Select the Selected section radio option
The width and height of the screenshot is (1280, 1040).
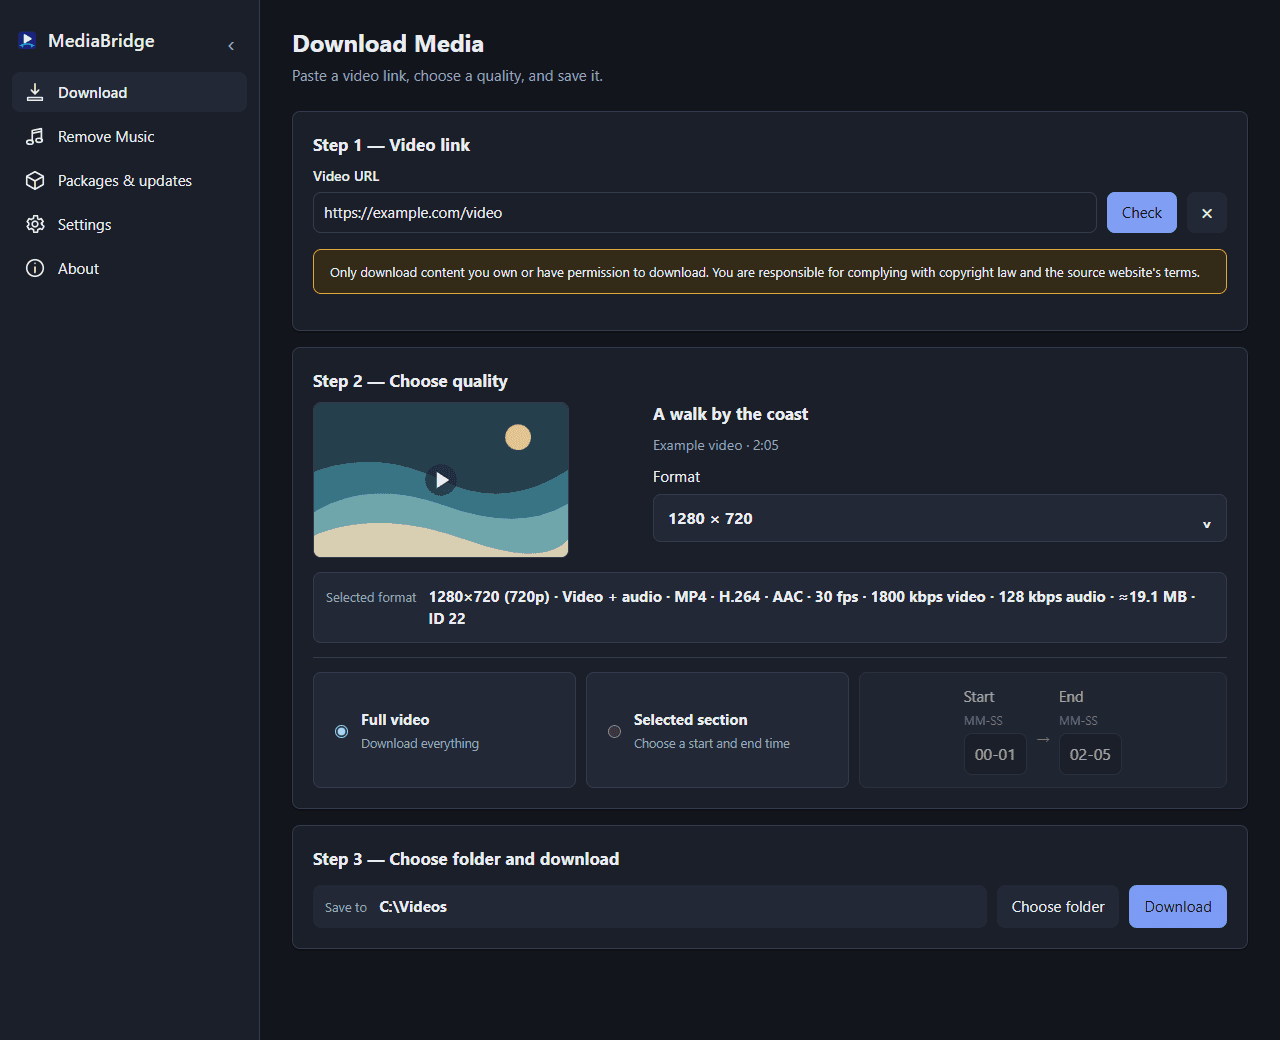(x=615, y=732)
